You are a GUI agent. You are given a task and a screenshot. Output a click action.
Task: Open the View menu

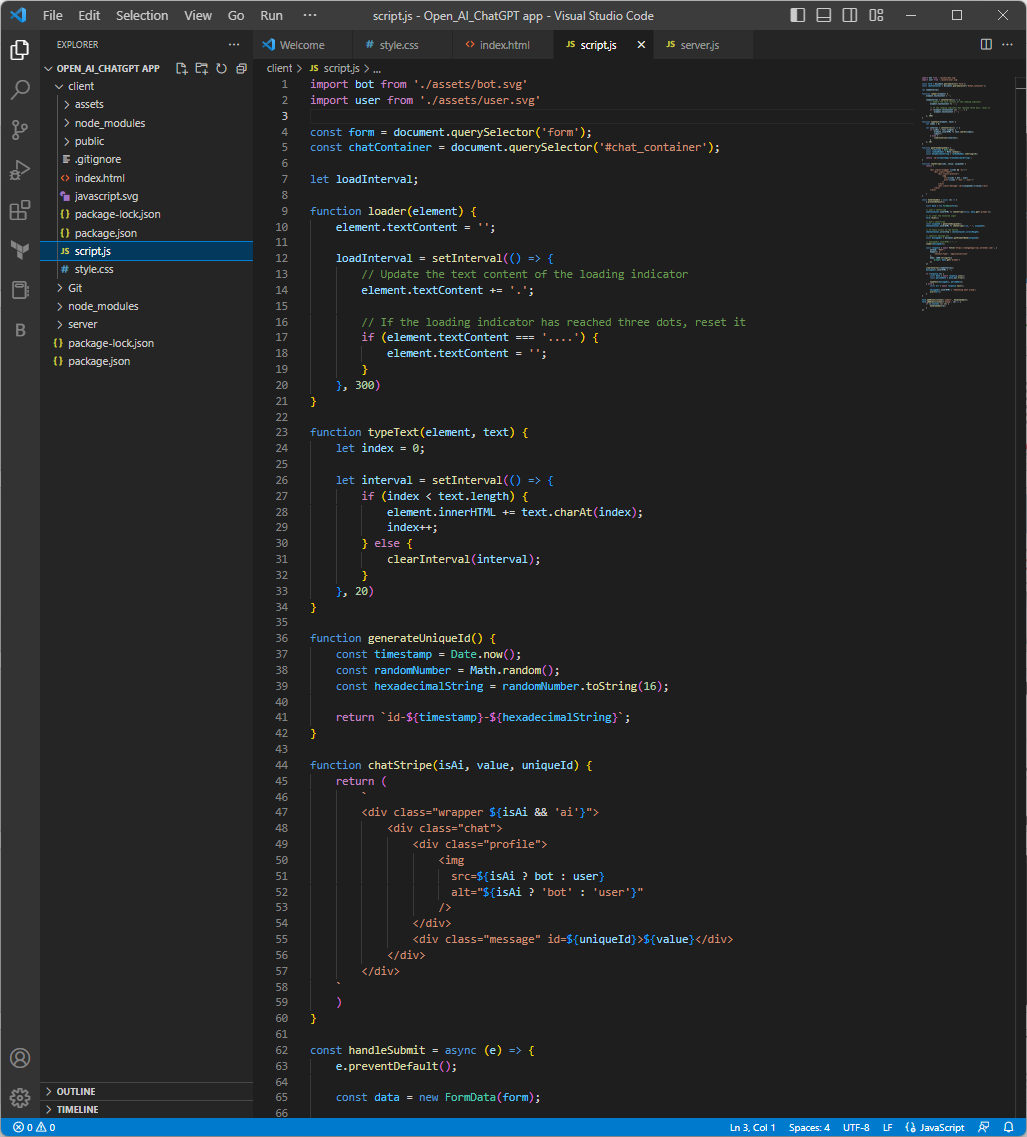(x=198, y=15)
